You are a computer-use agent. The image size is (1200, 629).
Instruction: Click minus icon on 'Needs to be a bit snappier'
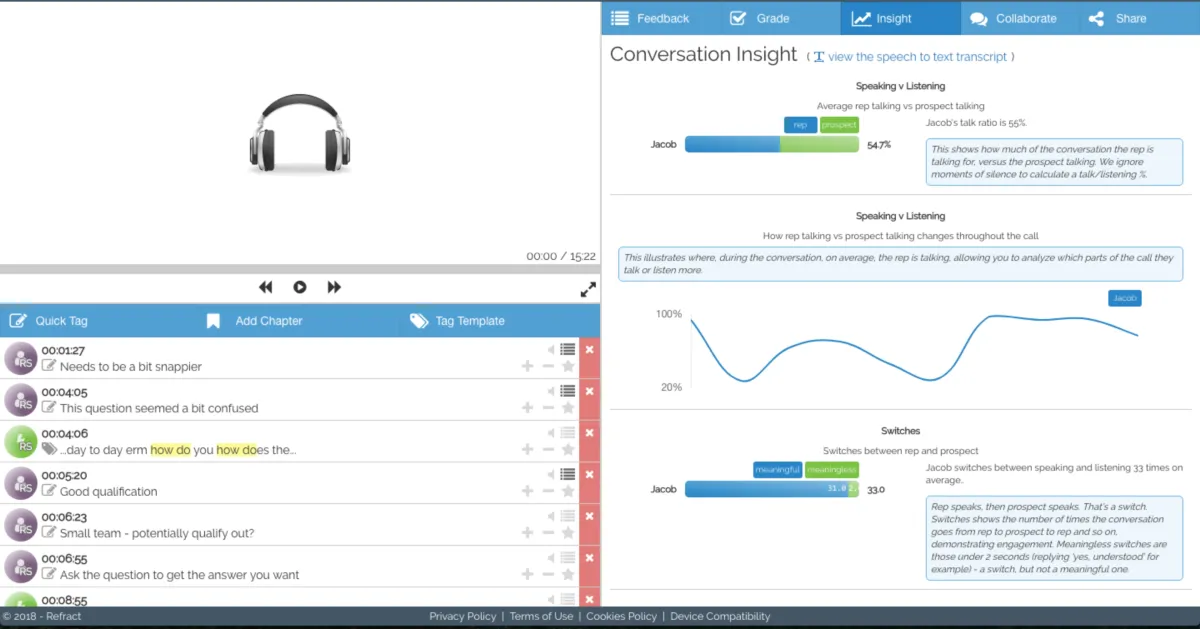coord(548,366)
